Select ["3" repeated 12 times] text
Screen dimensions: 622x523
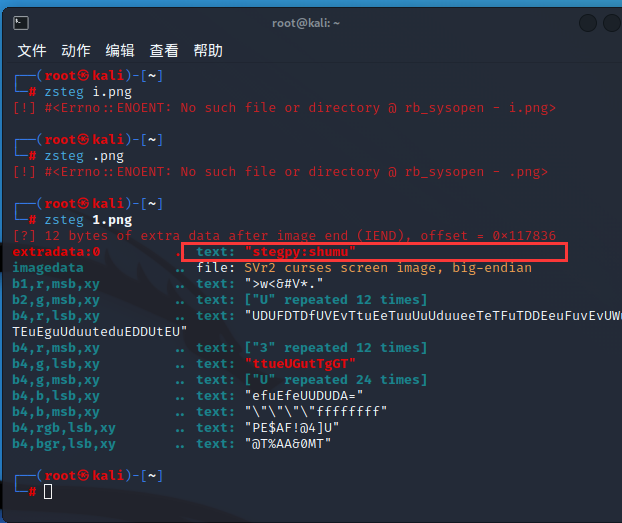(336, 348)
